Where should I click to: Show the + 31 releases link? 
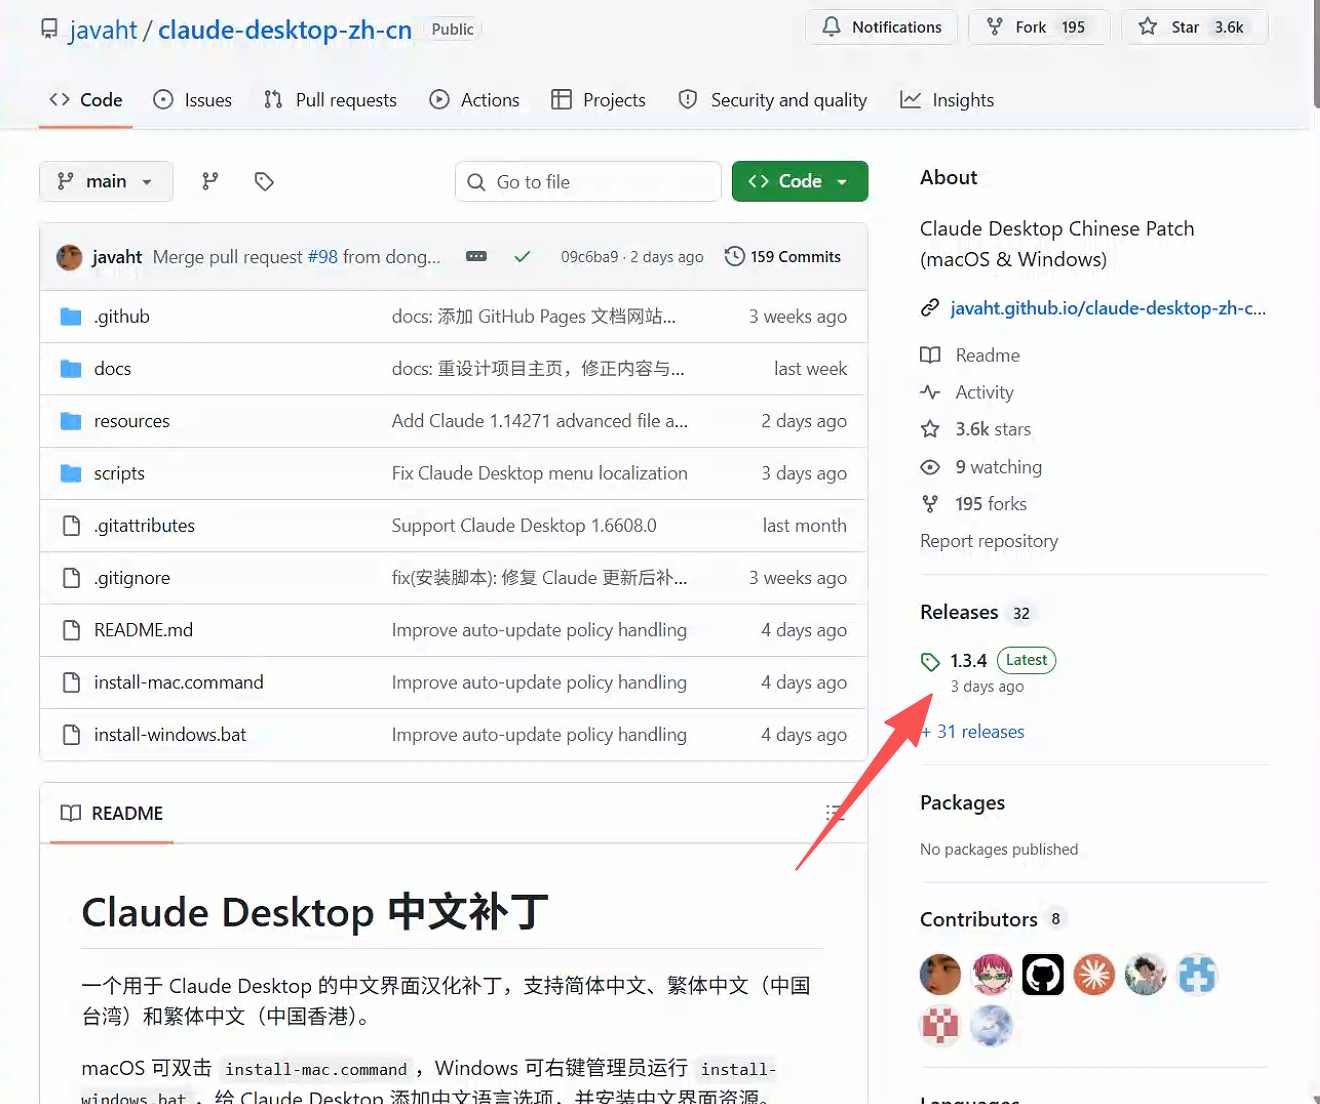pos(973,732)
